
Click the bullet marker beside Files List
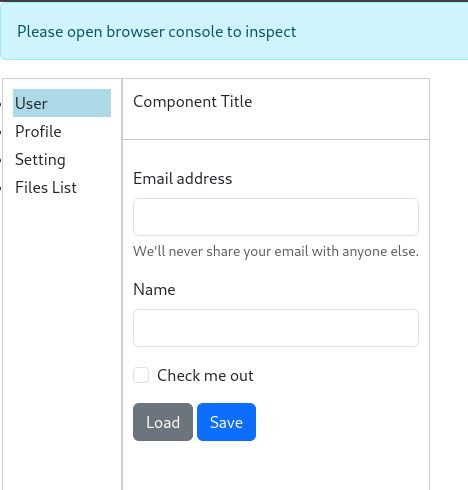click(x=1, y=188)
